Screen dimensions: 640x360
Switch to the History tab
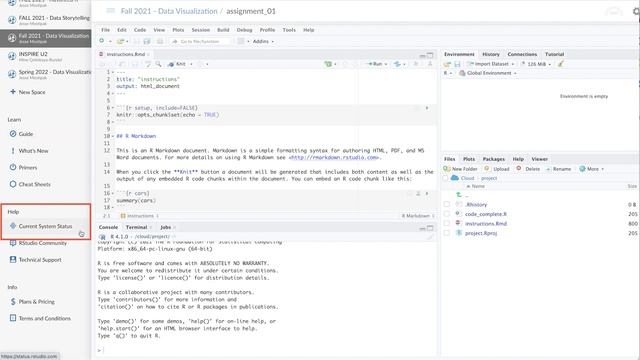tap(491, 54)
